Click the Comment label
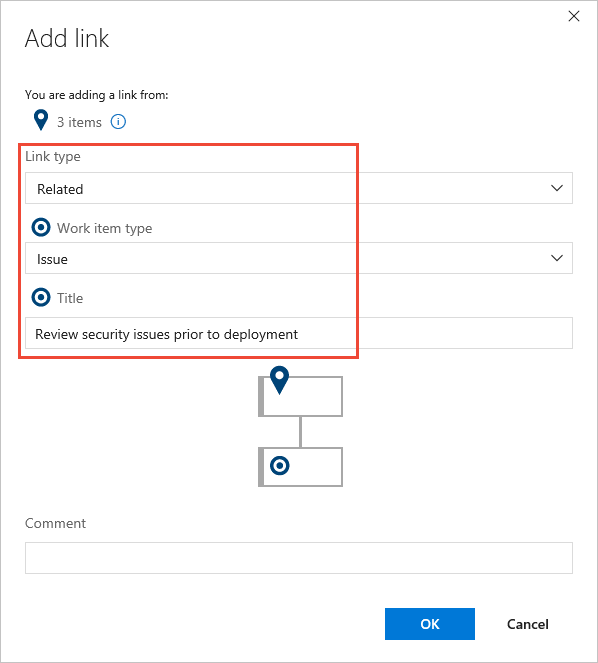 [55, 523]
